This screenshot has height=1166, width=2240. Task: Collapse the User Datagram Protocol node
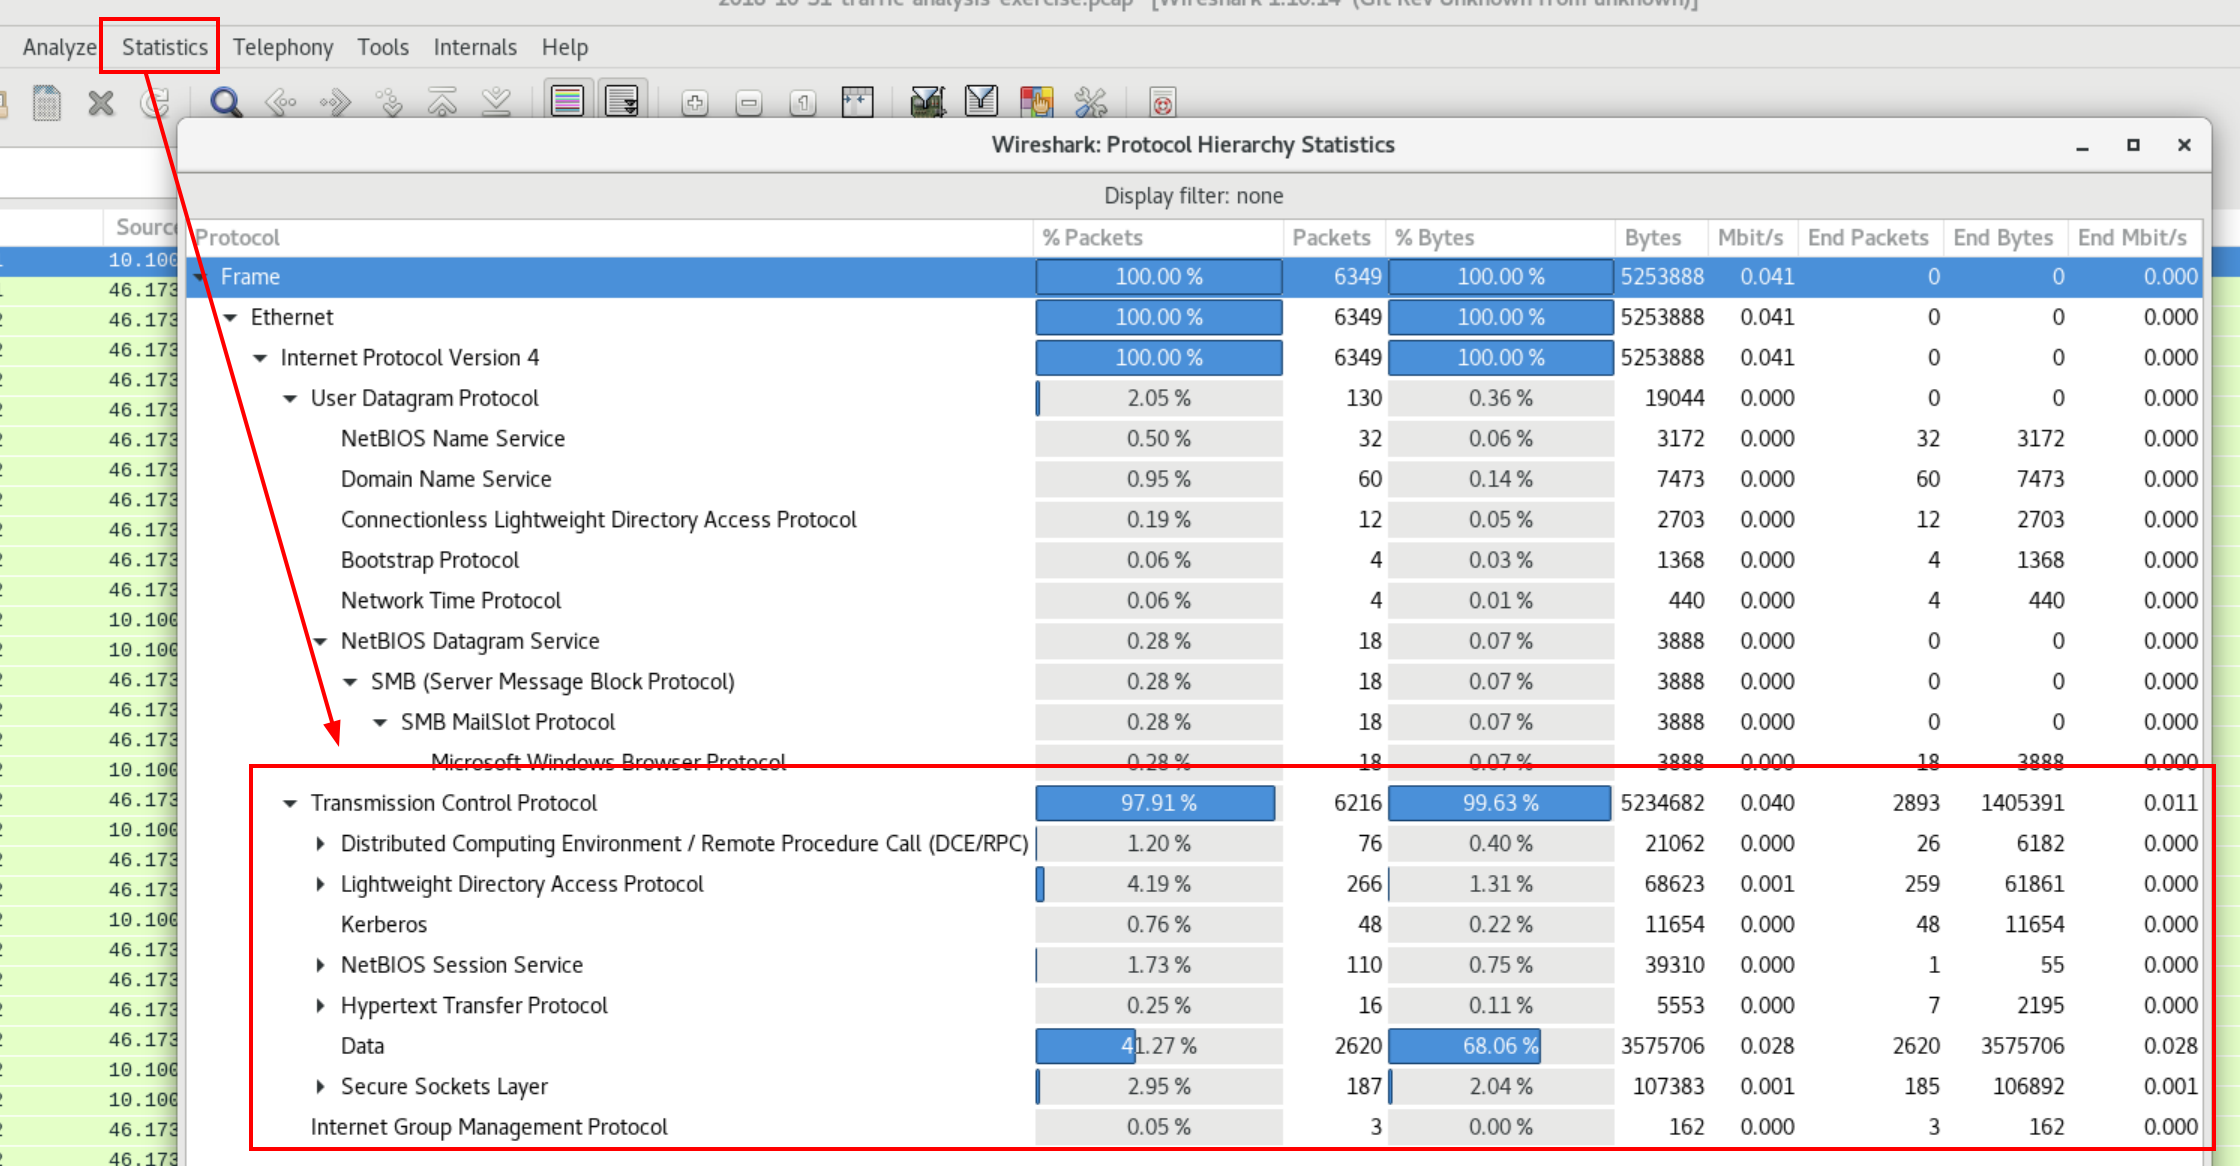(x=290, y=398)
